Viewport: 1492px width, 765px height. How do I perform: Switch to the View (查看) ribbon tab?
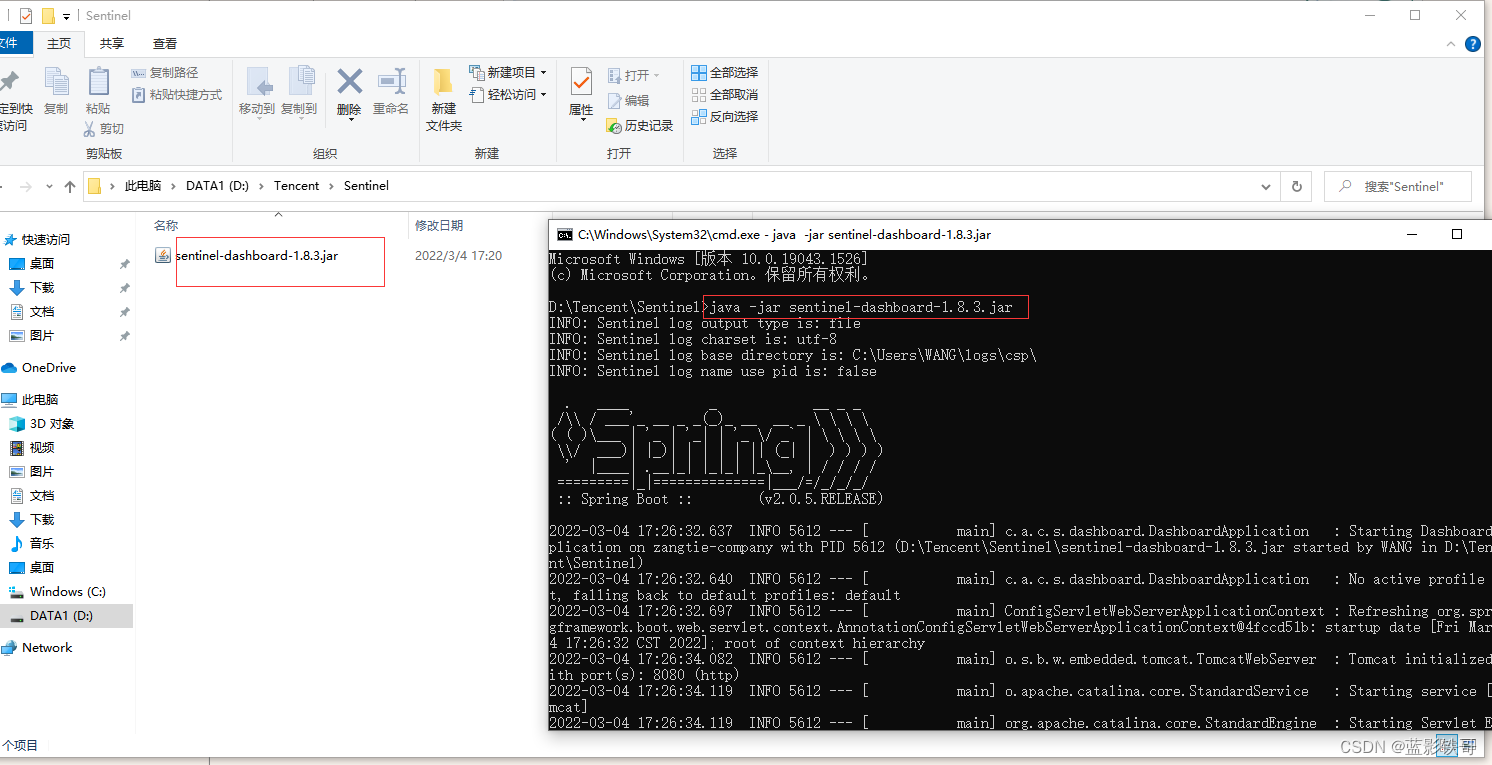165,44
